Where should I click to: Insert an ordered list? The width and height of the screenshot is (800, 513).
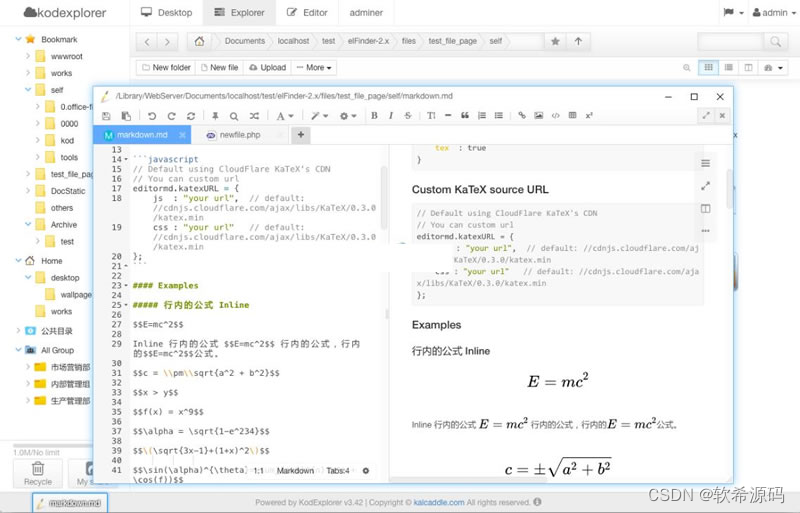482,115
